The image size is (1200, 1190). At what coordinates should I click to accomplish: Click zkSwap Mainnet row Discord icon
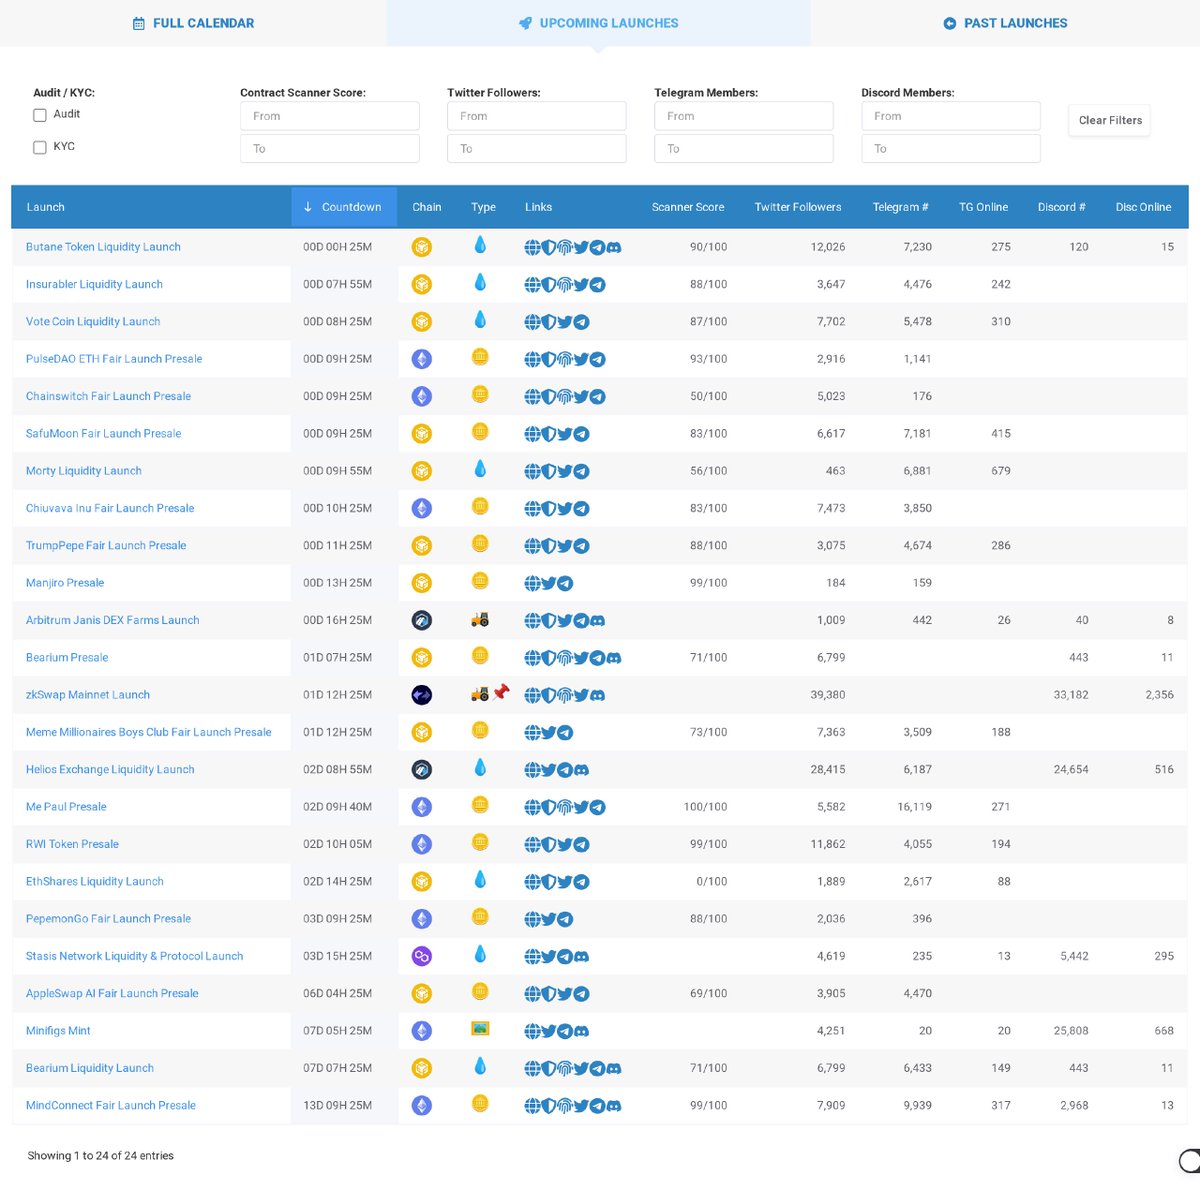(597, 695)
